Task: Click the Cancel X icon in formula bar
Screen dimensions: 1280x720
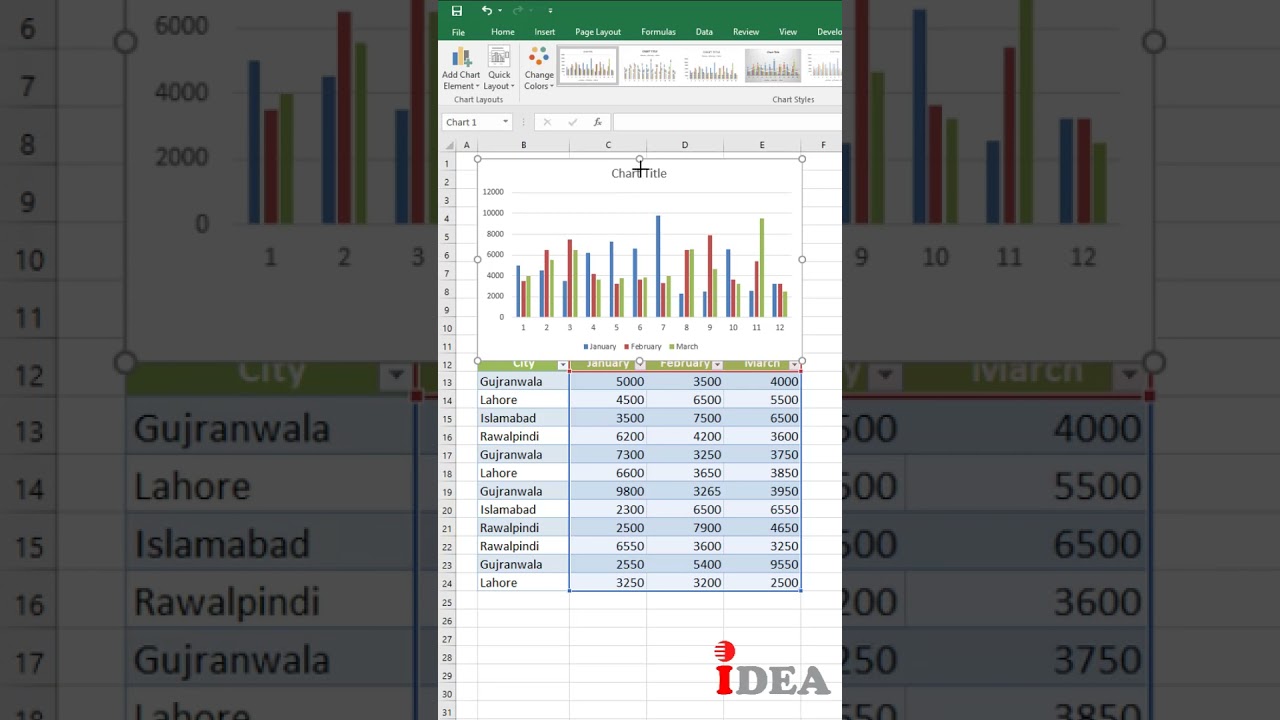Action: [x=547, y=122]
